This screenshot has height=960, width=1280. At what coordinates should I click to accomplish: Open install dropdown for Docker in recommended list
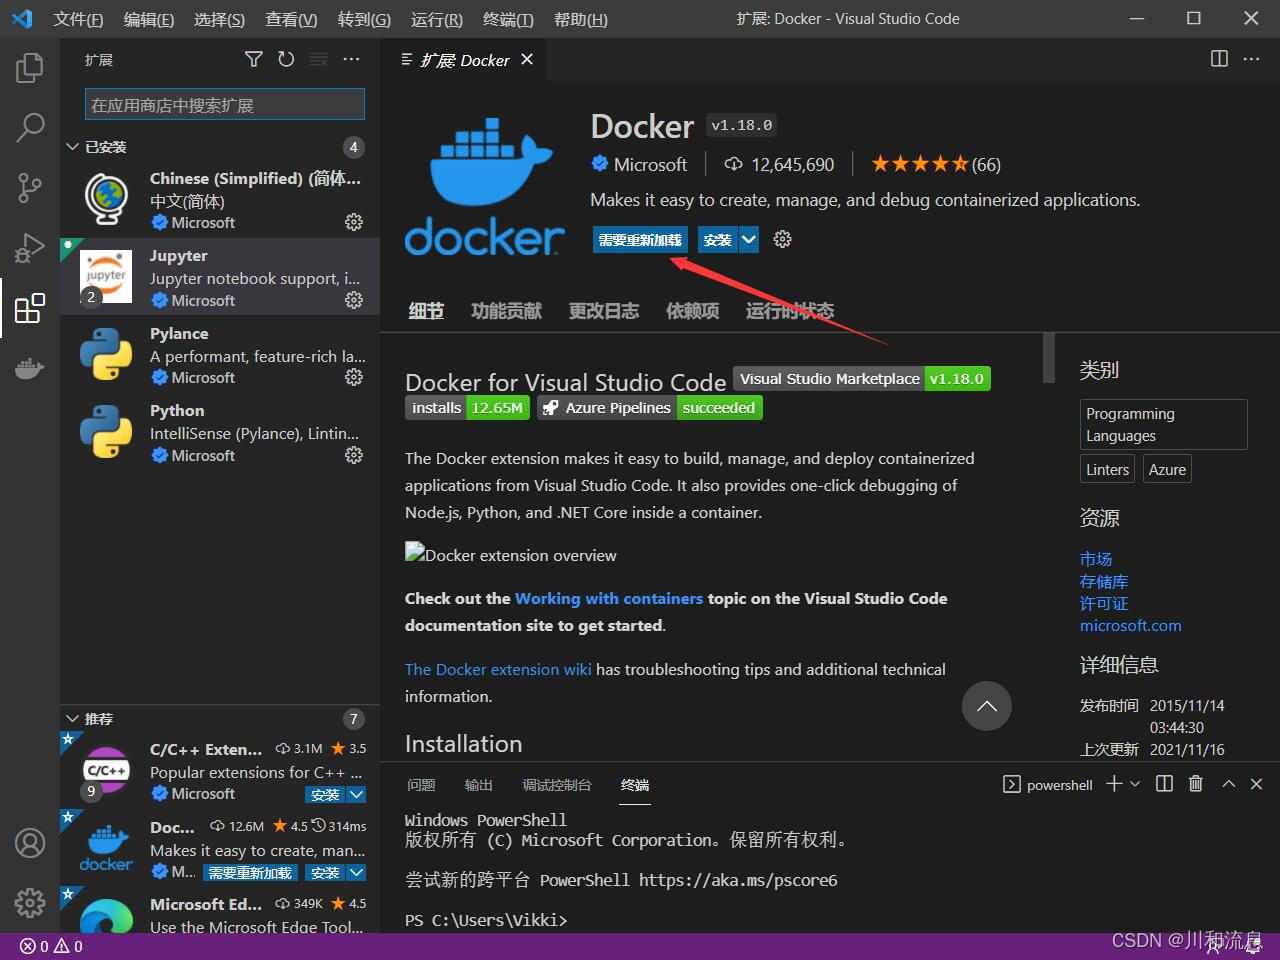click(x=356, y=873)
